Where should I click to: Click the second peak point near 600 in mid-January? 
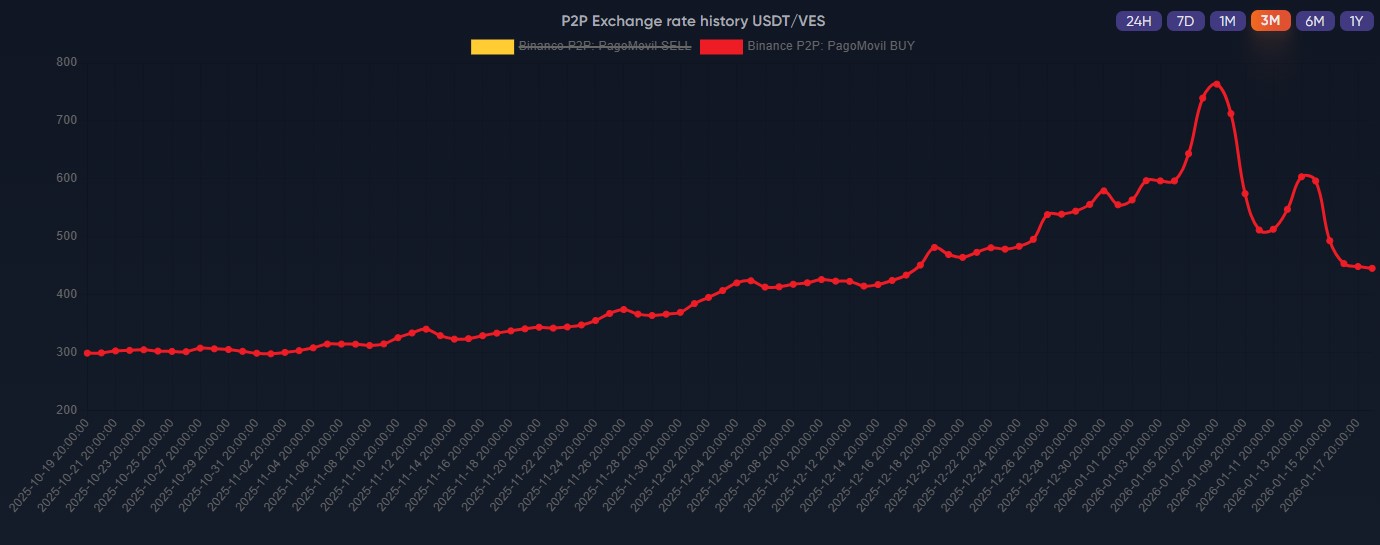pyautogui.click(x=1301, y=176)
